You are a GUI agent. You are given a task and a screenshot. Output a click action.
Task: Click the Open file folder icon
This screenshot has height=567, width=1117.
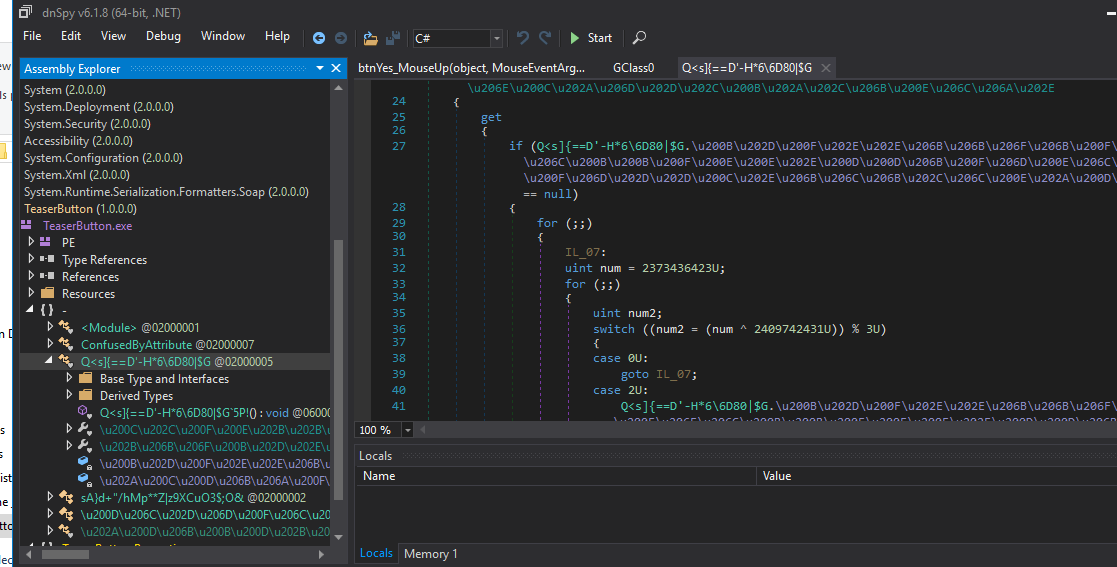pyautogui.click(x=371, y=38)
